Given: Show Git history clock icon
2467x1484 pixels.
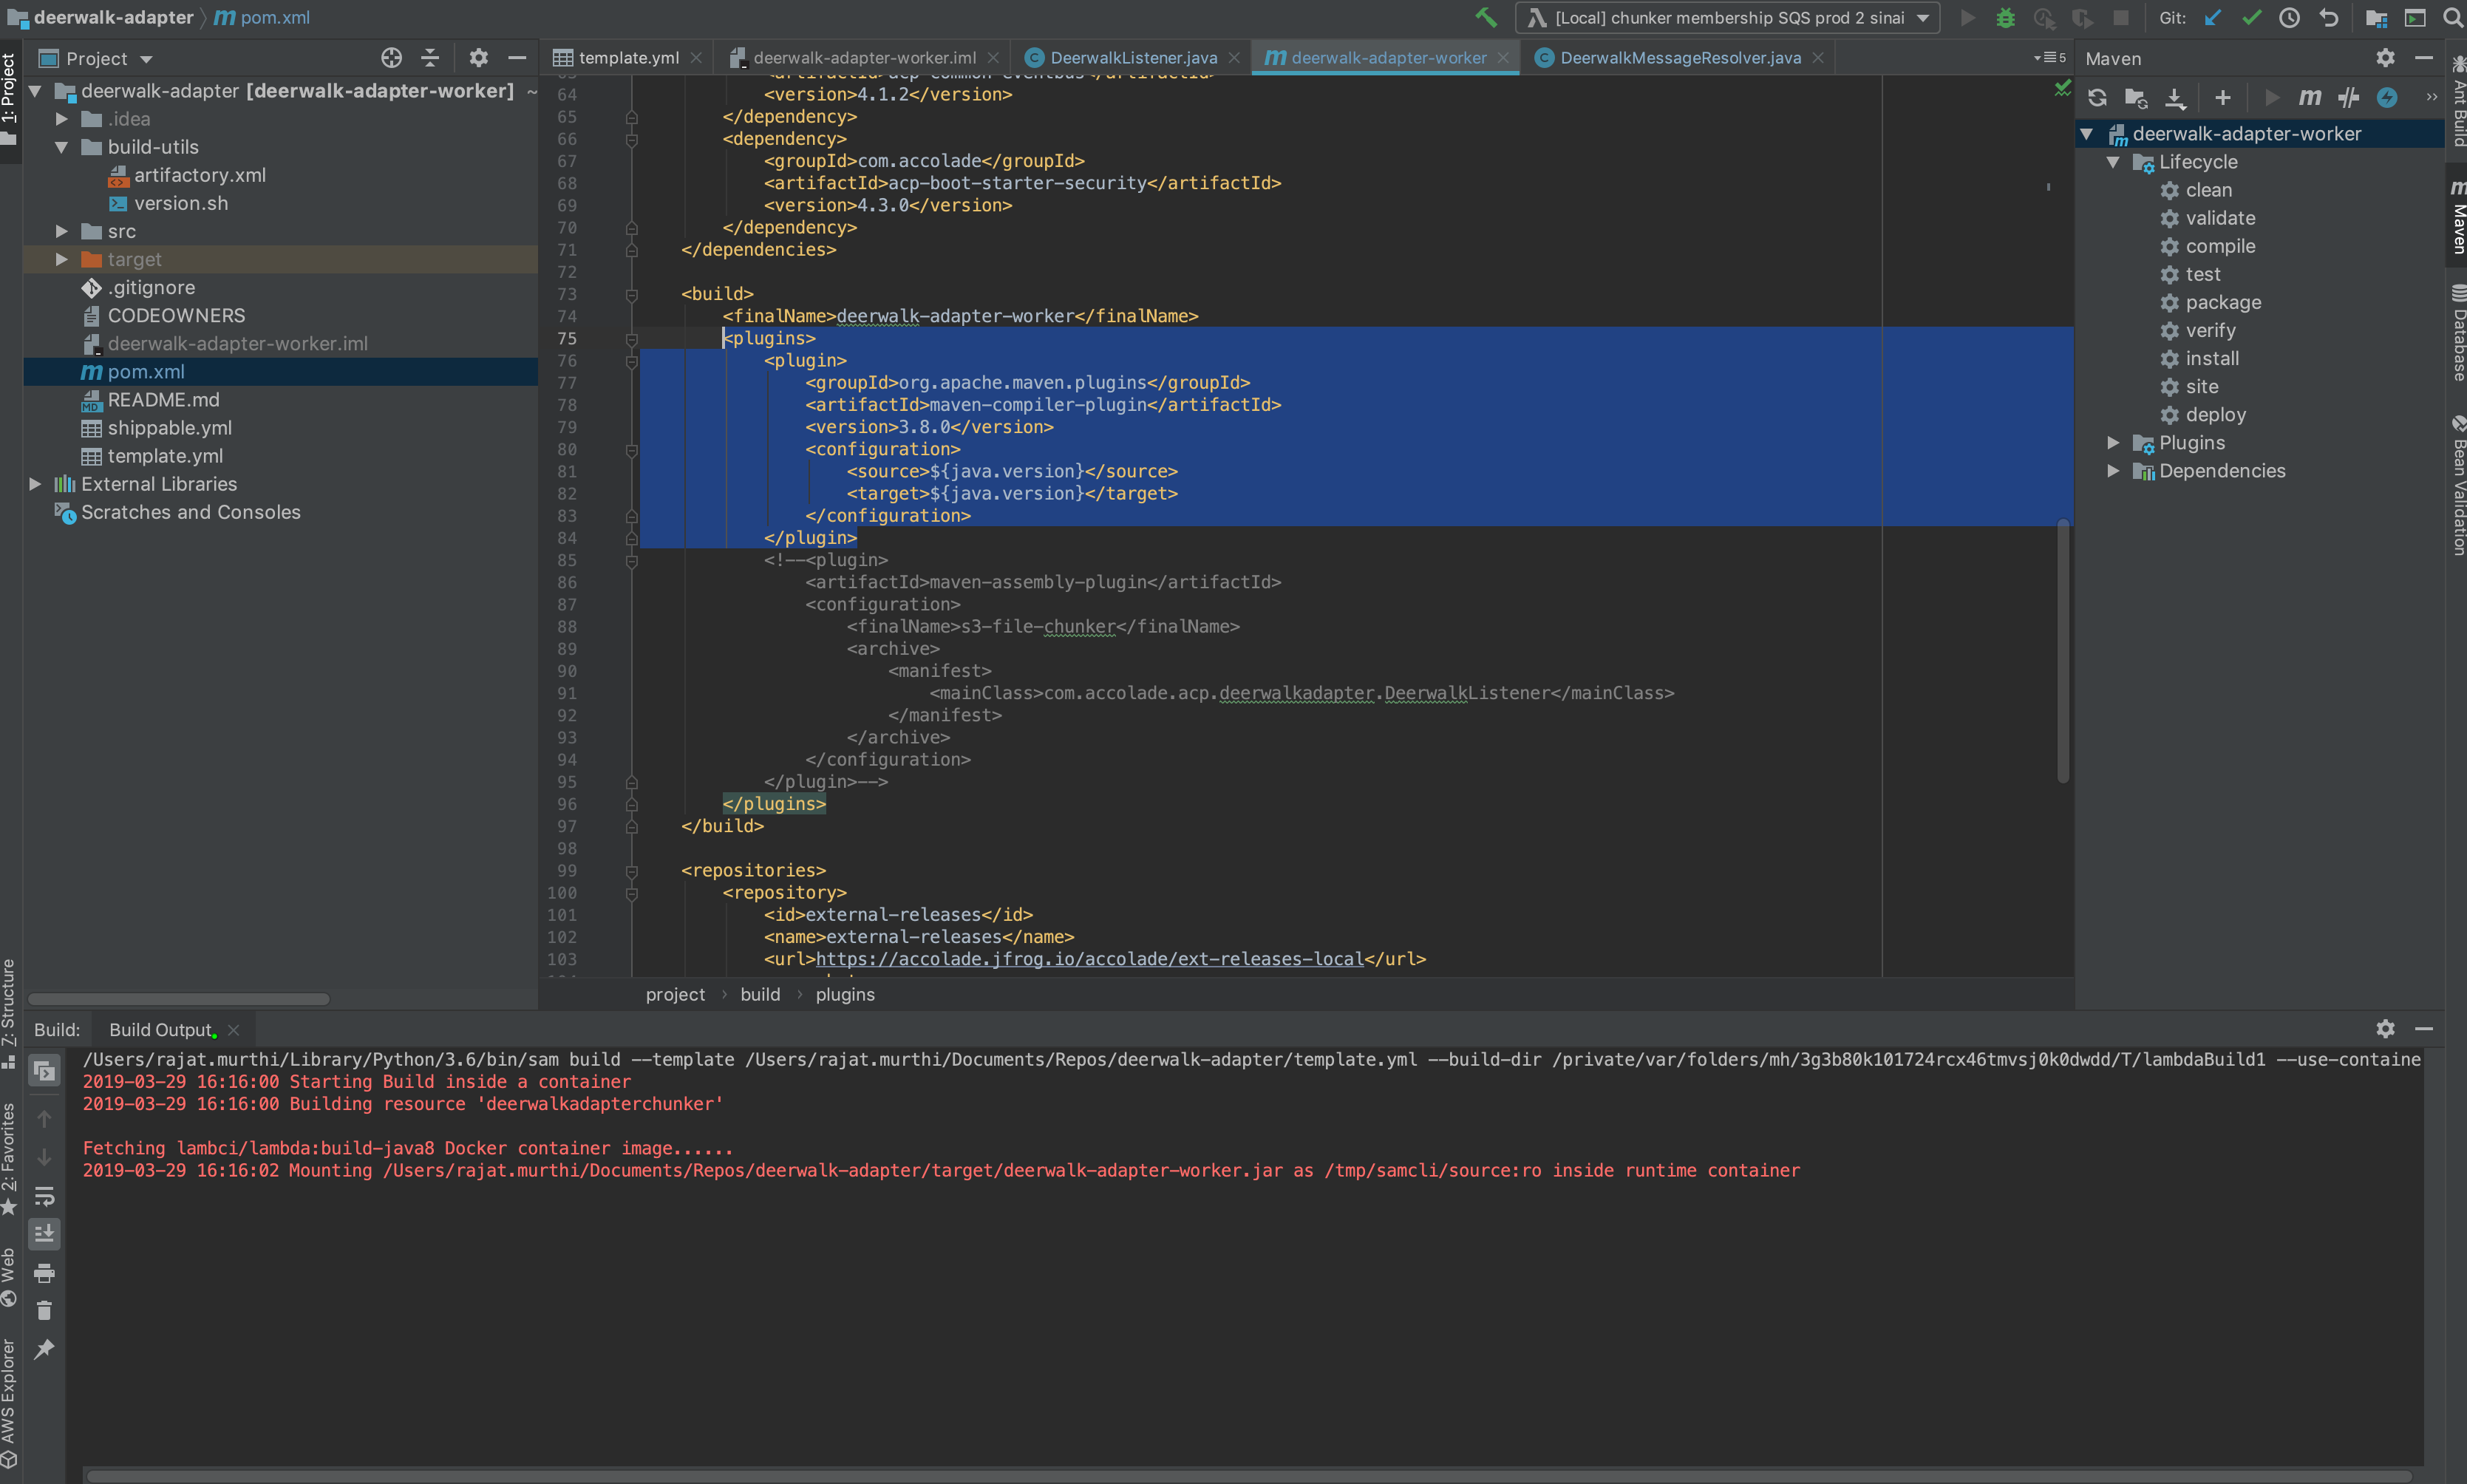Looking at the screenshot, I should tap(2289, 18).
